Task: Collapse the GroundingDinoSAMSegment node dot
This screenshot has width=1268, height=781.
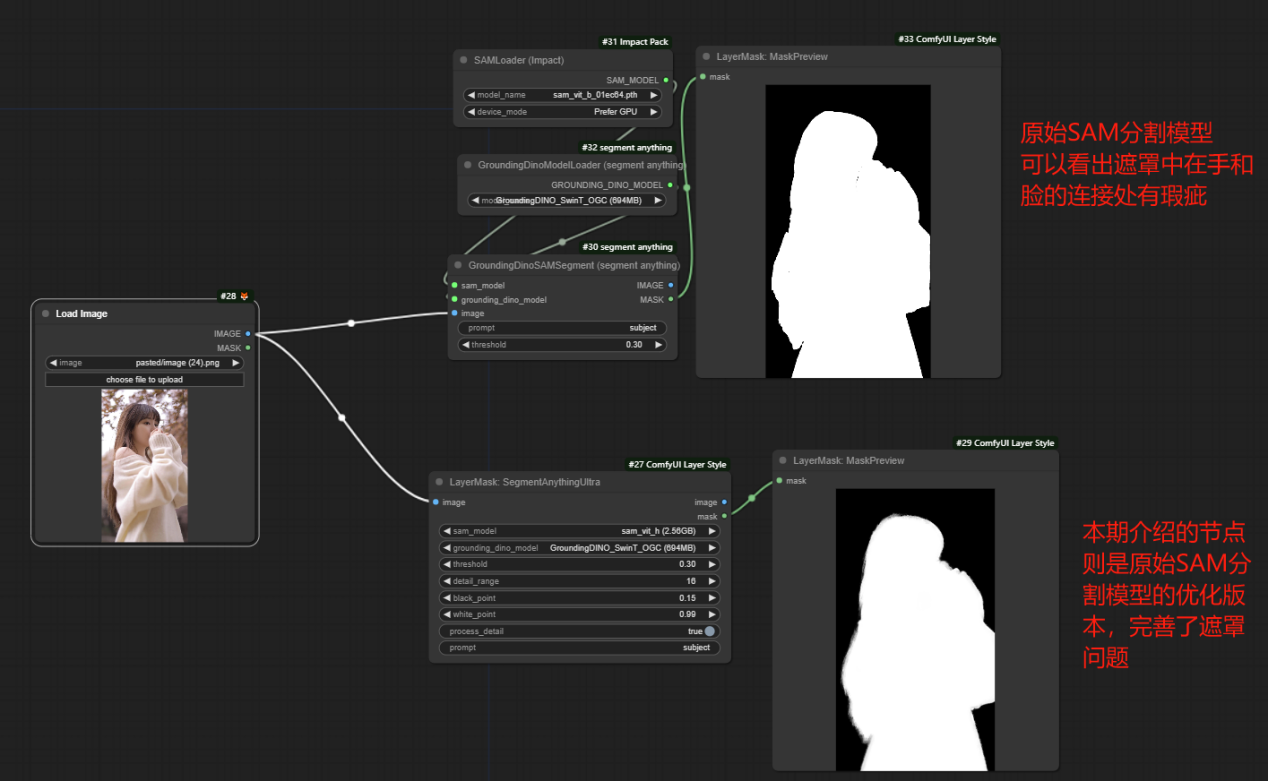Action: 458,265
